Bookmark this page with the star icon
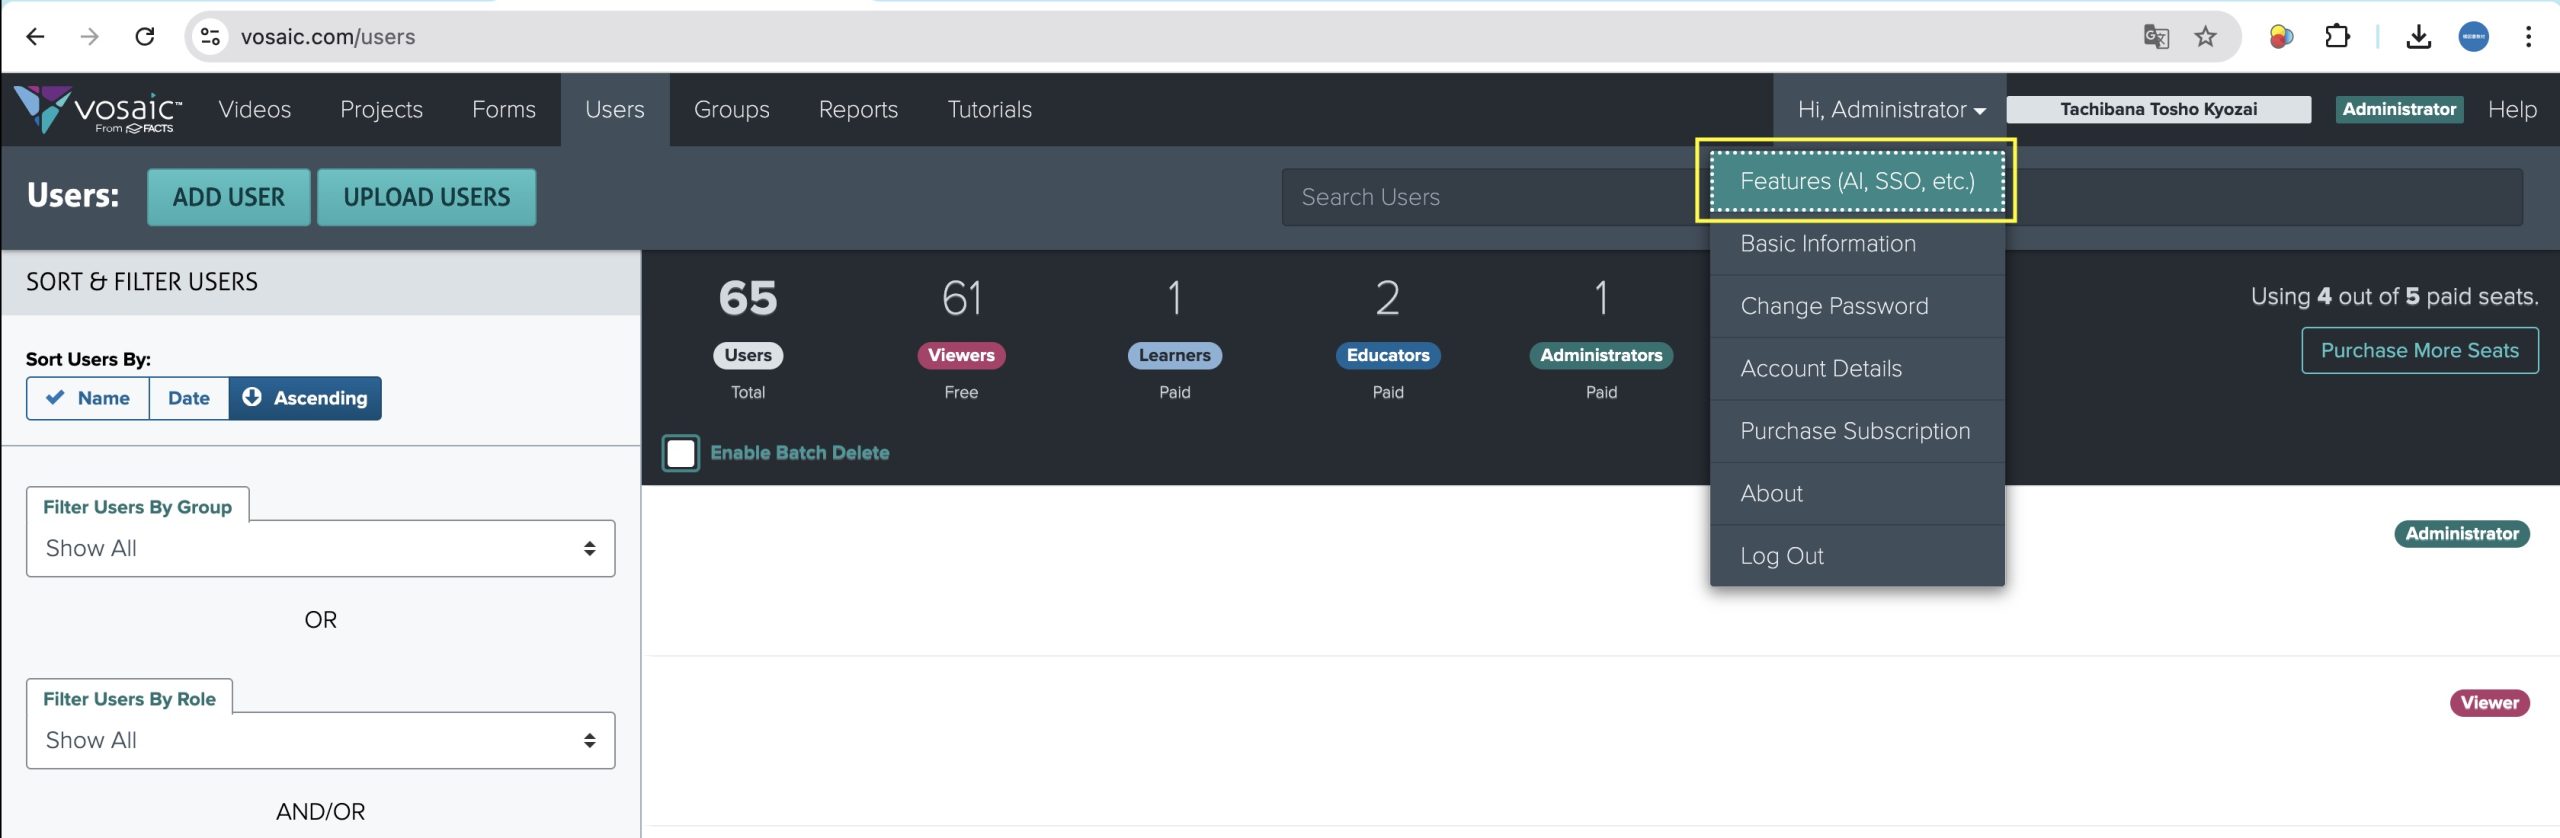Image resolution: width=2560 pixels, height=838 pixels. pos(2205,37)
